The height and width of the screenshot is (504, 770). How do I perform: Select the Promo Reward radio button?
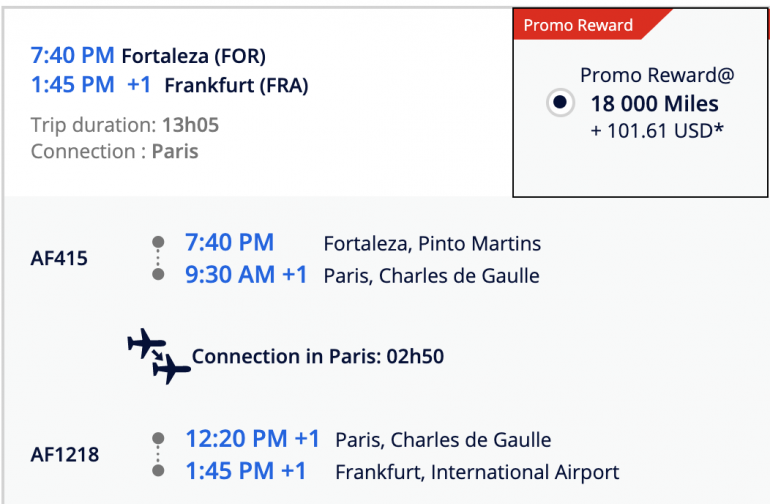(560, 103)
